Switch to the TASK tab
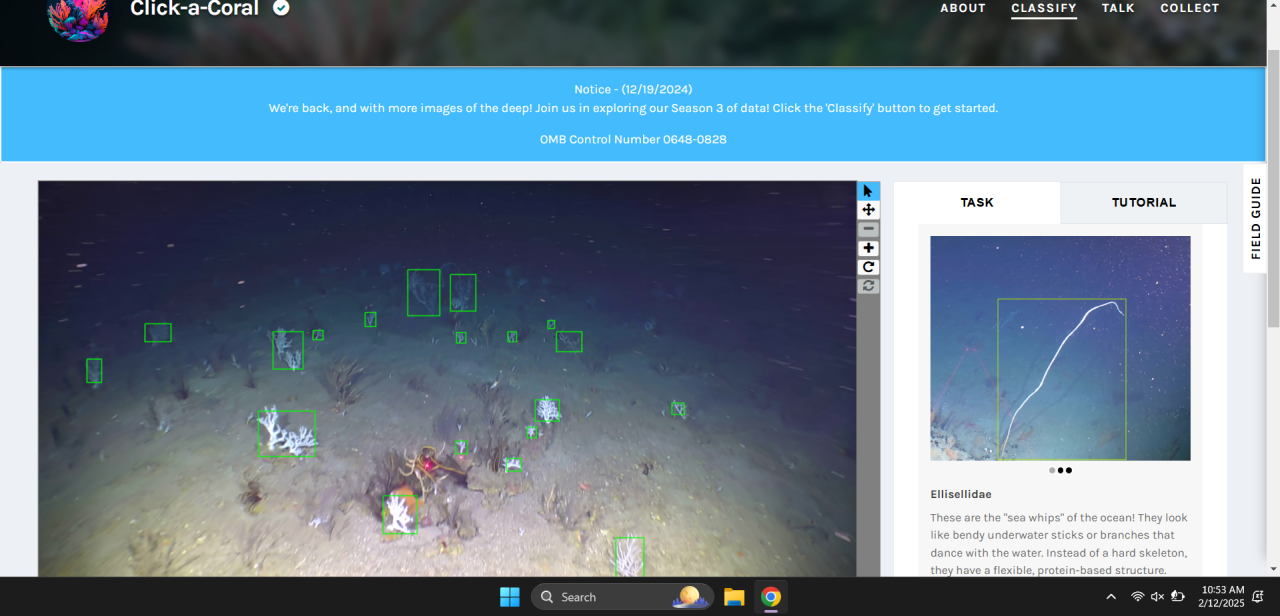The image size is (1280, 616). tap(977, 202)
